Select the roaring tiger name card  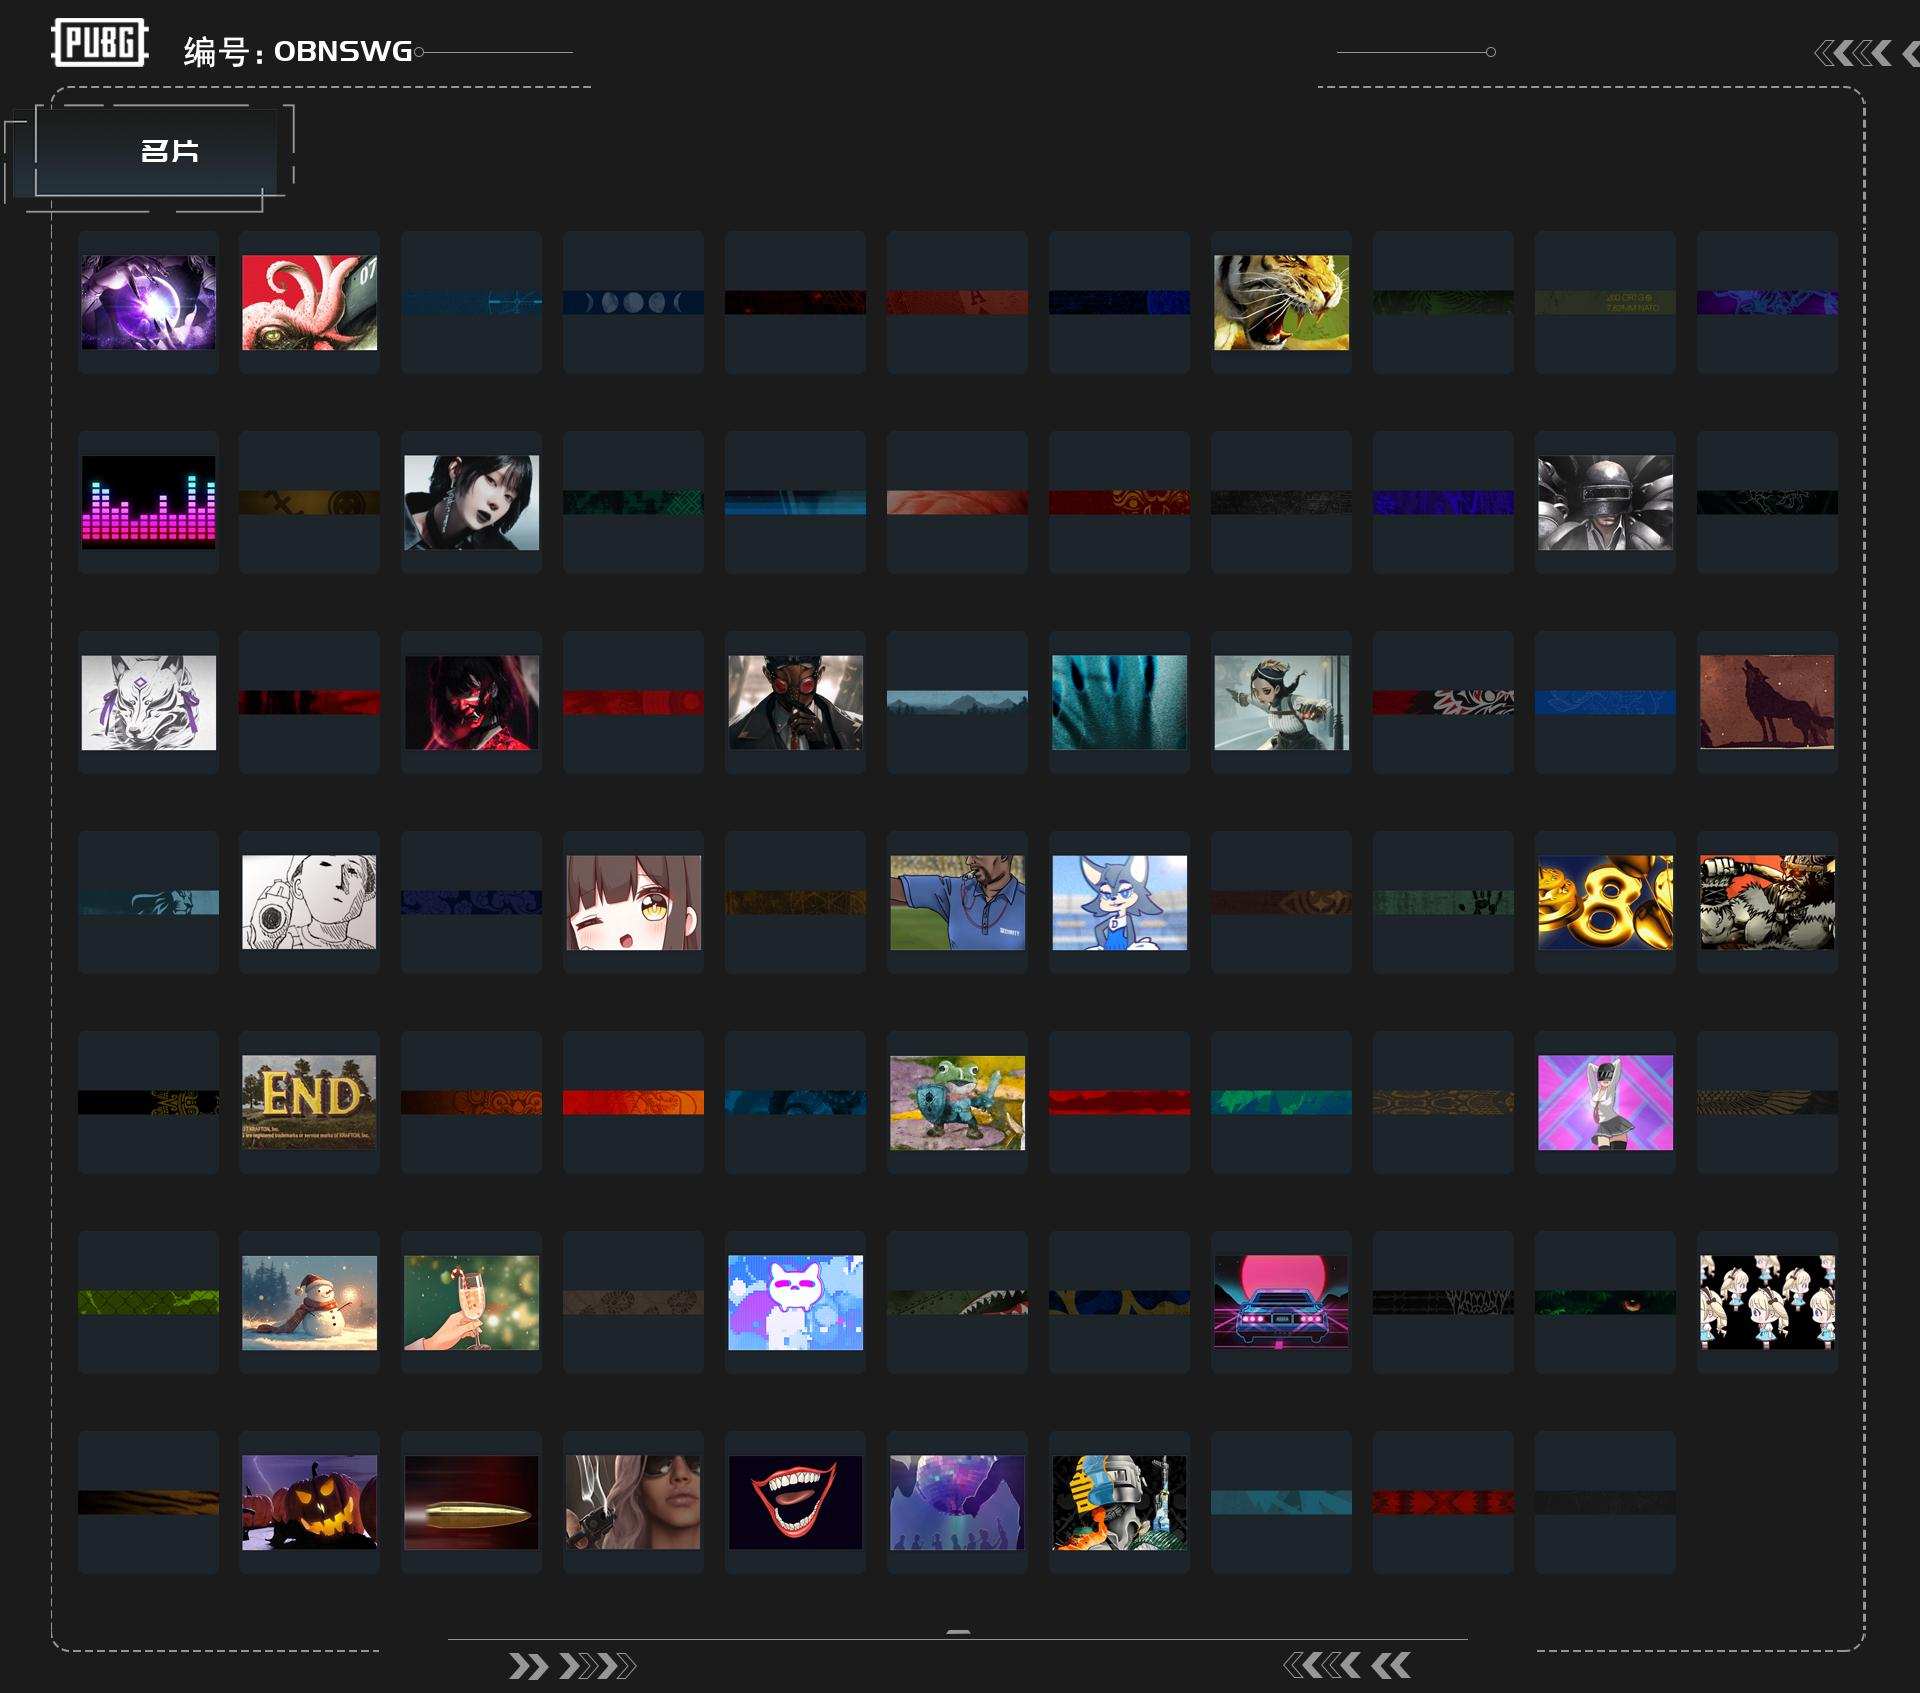point(1281,302)
